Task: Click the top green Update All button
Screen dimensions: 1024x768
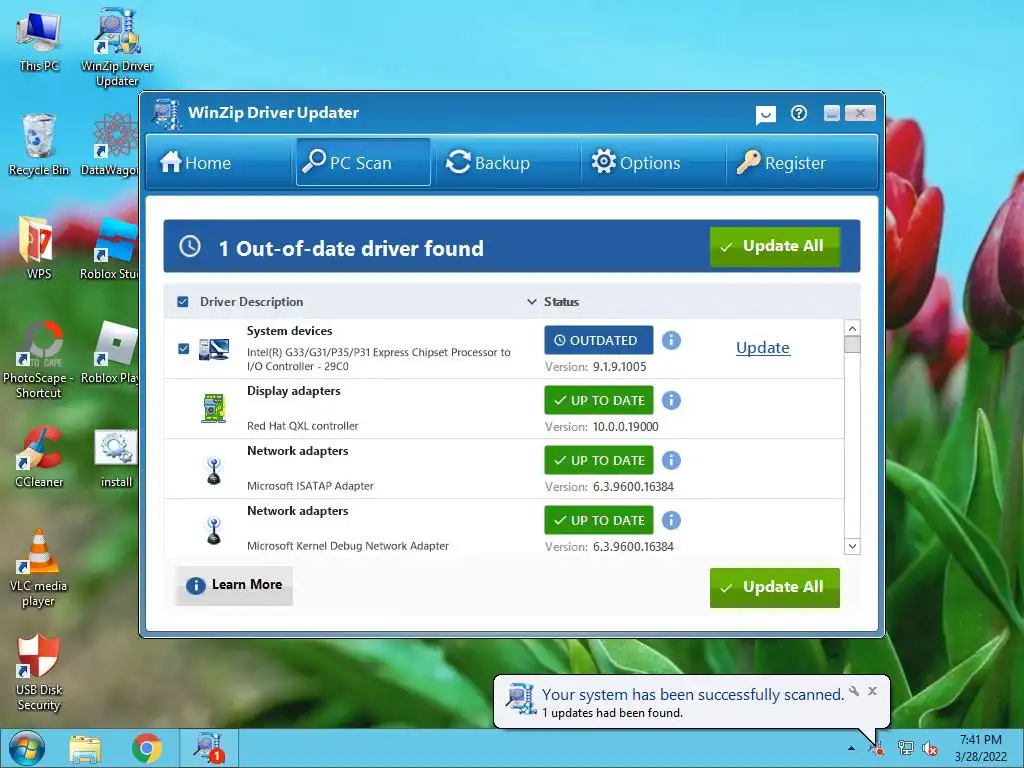Action: (775, 246)
